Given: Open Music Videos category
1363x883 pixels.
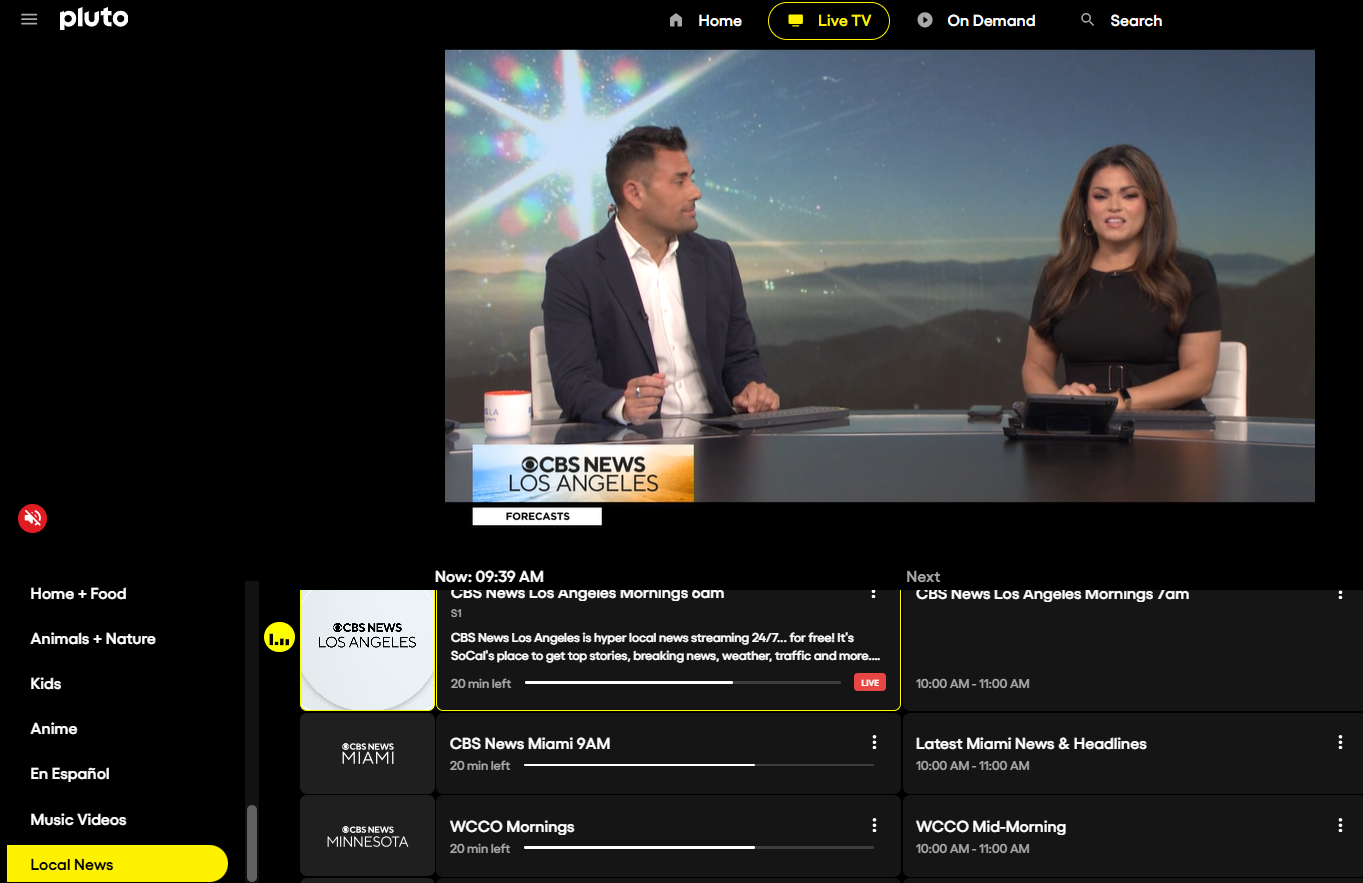Looking at the screenshot, I should click(x=78, y=820).
